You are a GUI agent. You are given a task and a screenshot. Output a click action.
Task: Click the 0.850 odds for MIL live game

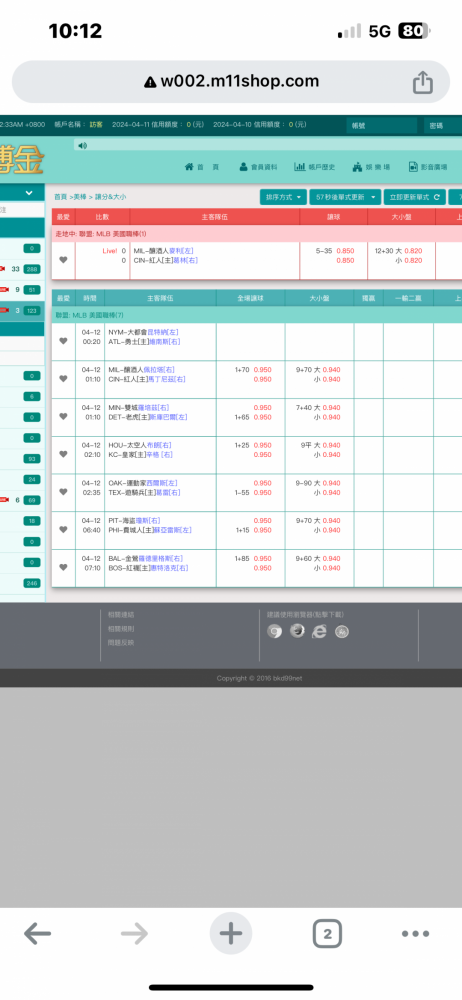click(x=345, y=251)
